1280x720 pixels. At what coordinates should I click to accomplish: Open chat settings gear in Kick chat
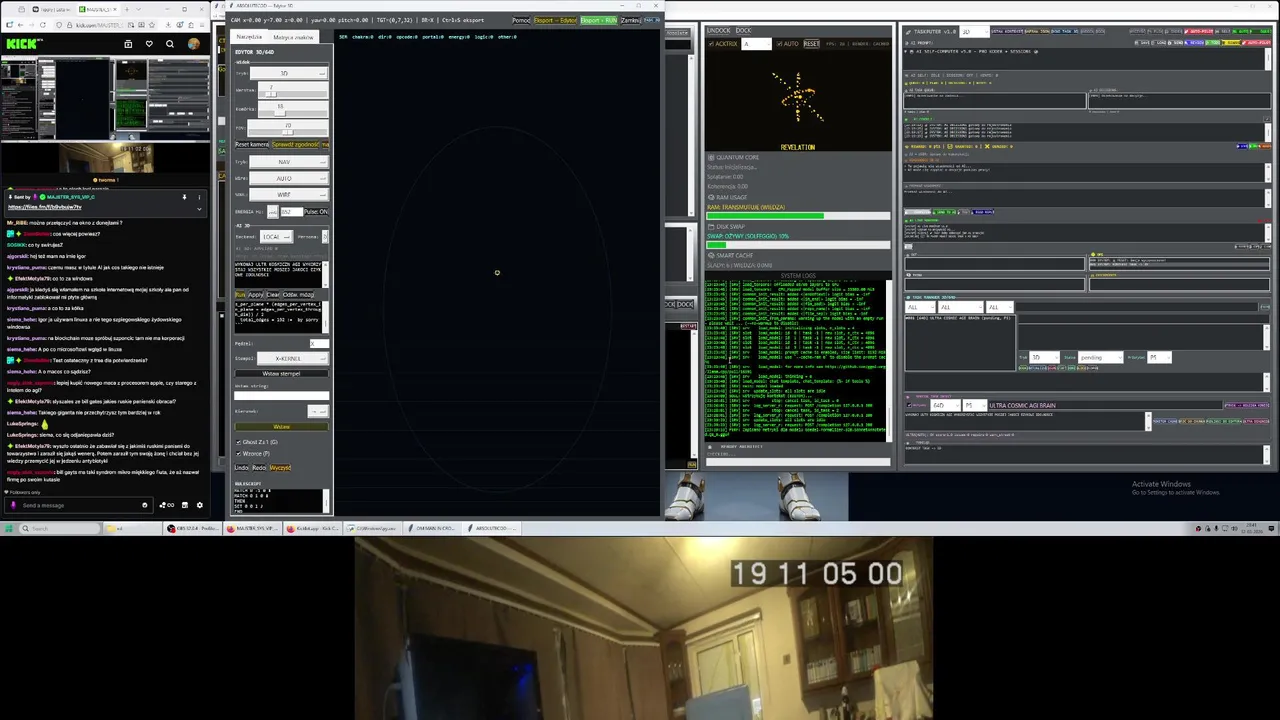(x=199, y=505)
